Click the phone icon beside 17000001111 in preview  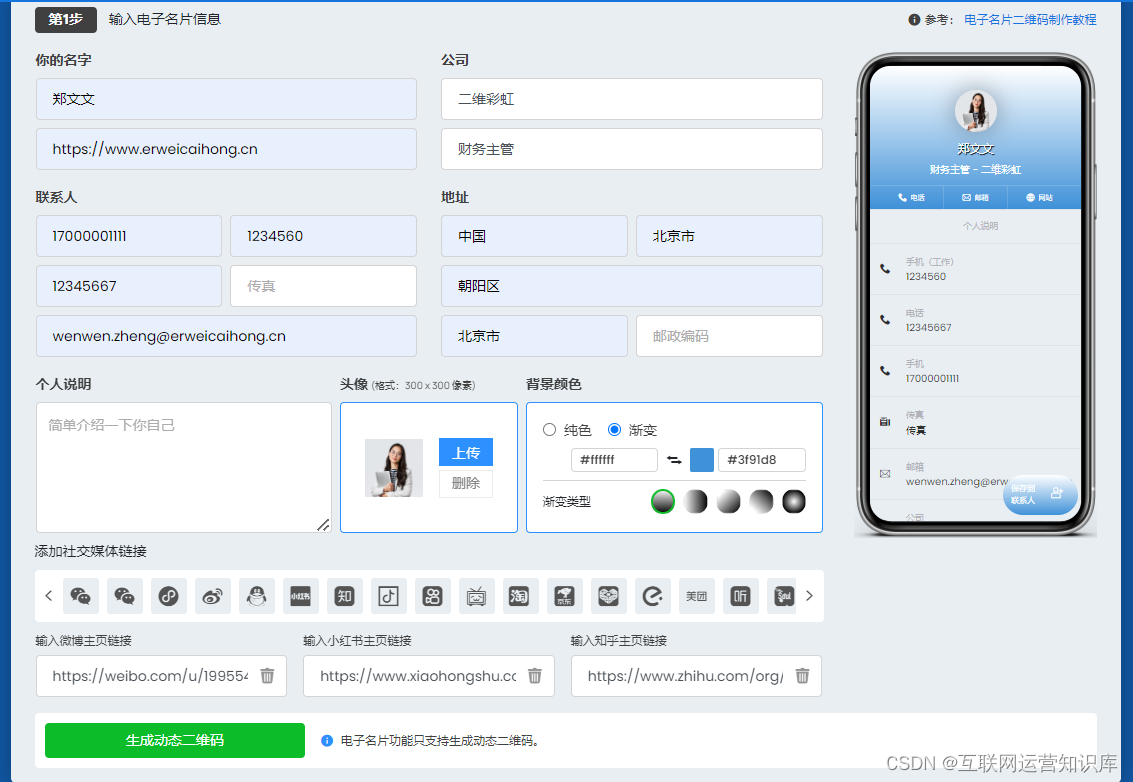[885, 371]
